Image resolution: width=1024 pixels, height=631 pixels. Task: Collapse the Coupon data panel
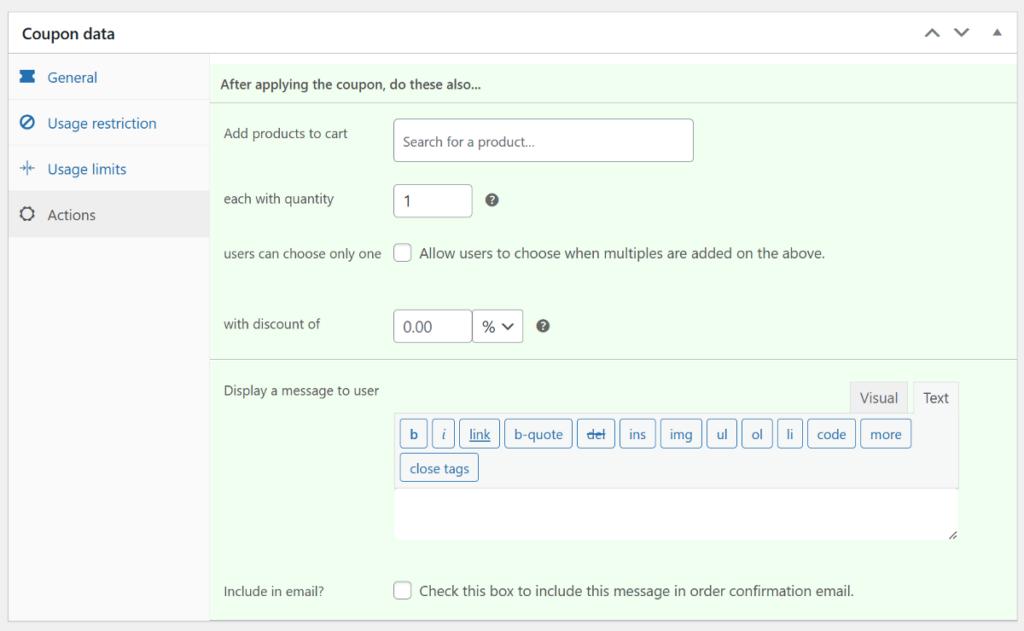tap(996, 32)
